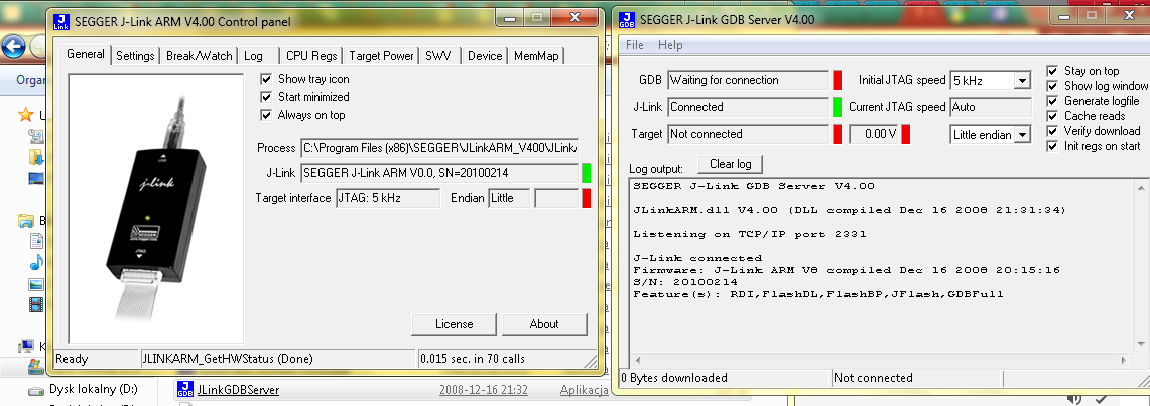Click the Process path field
Screen dimensions: 1150x406
[x=439, y=148]
